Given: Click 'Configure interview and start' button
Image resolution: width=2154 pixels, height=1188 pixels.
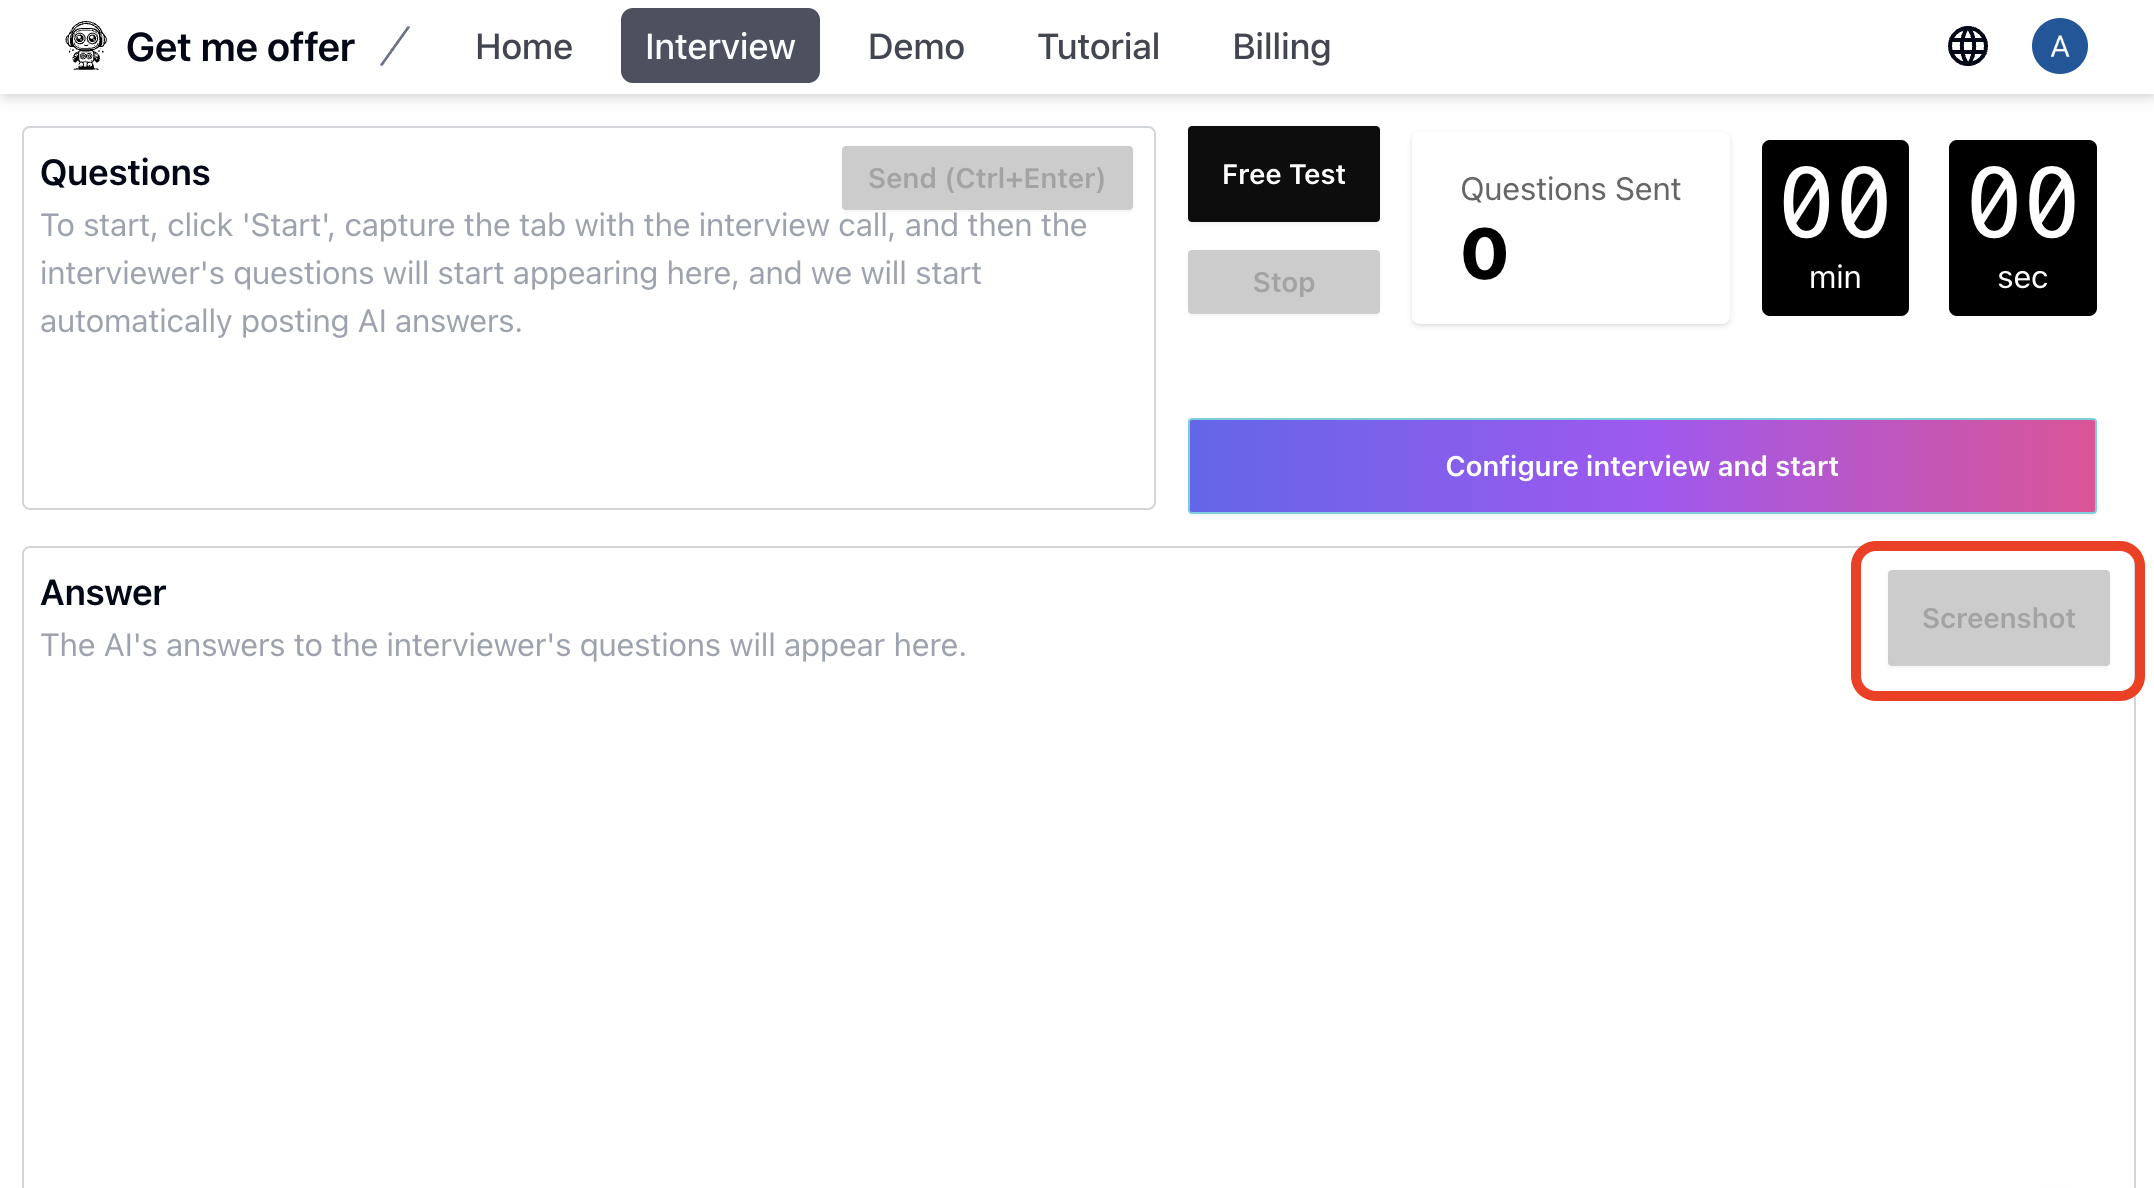Looking at the screenshot, I should [x=1642, y=466].
